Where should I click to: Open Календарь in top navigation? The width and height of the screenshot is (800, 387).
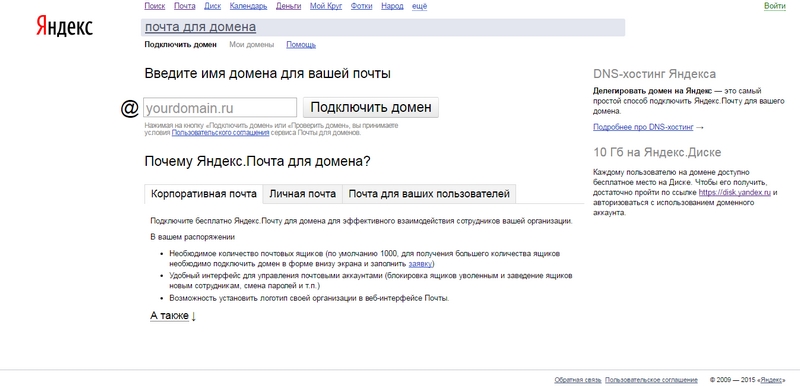pyautogui.click(x=248, y=6)
